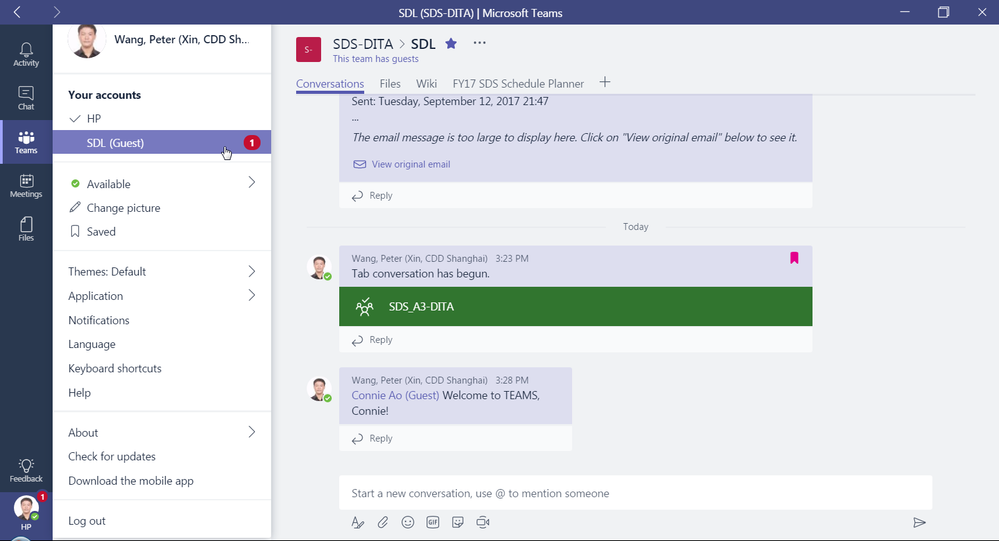Toggle the favorite star for SDL channel
This screenshot has height=541, width=999.
(451, 43)
